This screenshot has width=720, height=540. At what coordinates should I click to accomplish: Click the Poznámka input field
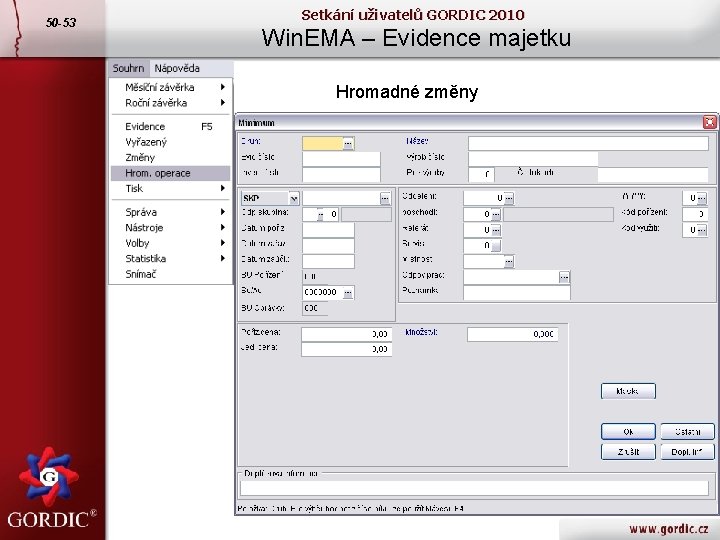pos(517,292)
